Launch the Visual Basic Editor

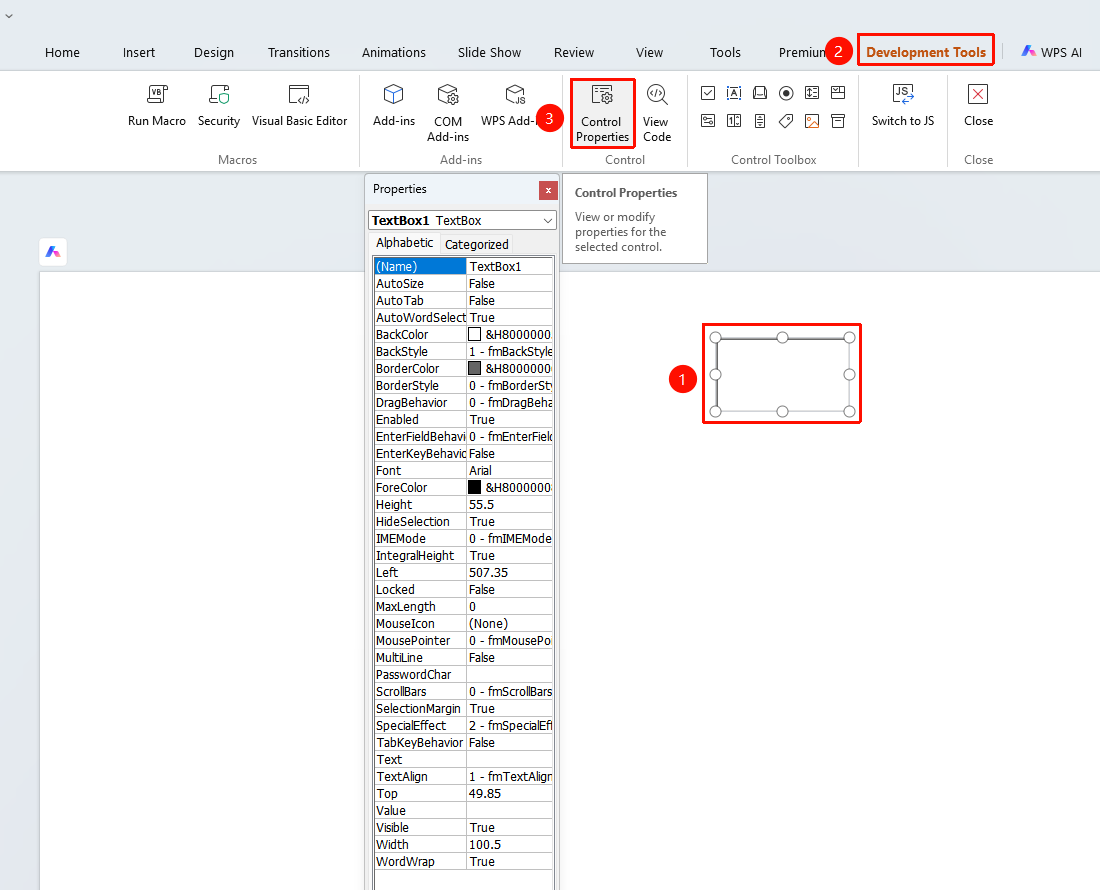tap(300, 105)
